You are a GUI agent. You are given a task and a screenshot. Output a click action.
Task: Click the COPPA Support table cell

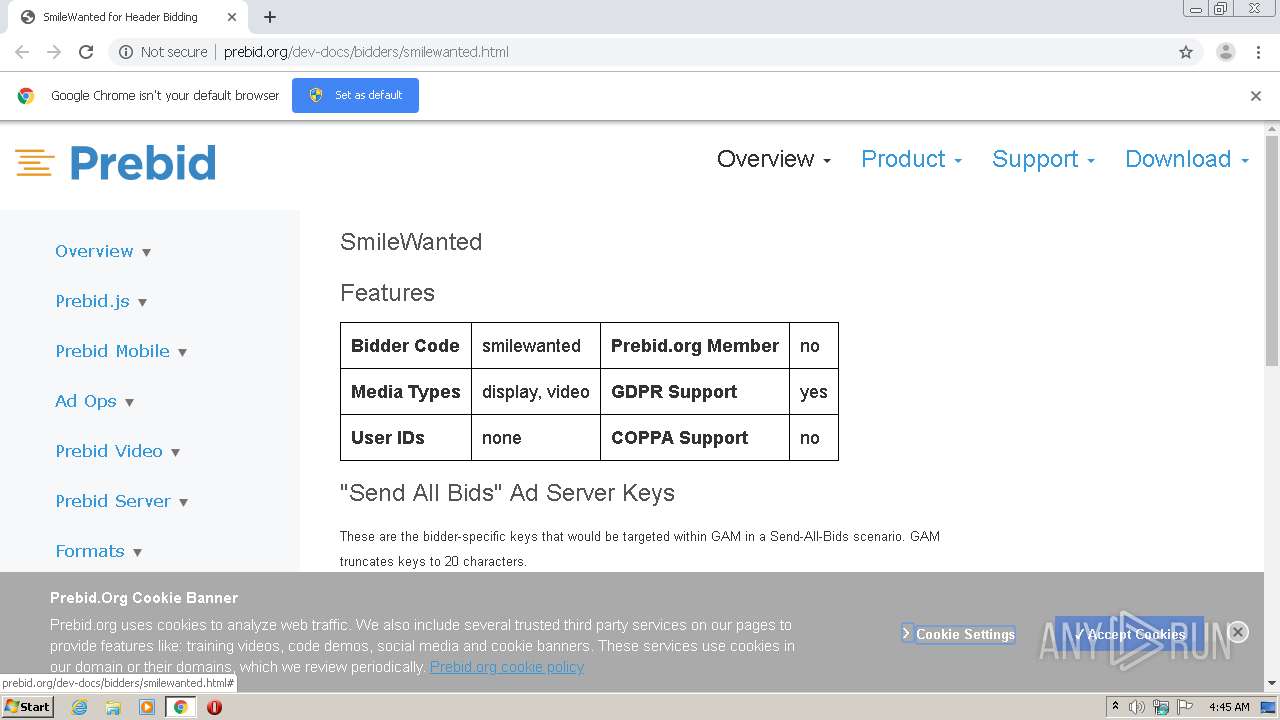click(695, 438)
